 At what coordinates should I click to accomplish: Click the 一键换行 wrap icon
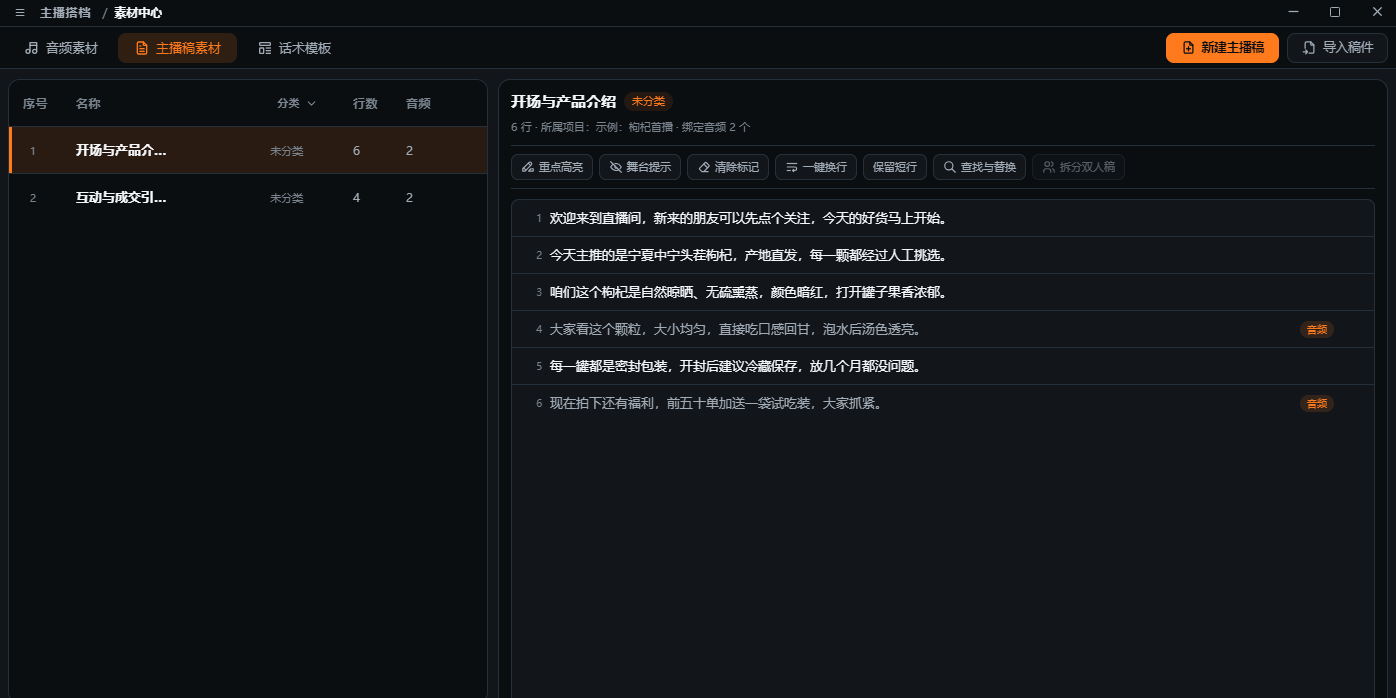click(792, 167)
